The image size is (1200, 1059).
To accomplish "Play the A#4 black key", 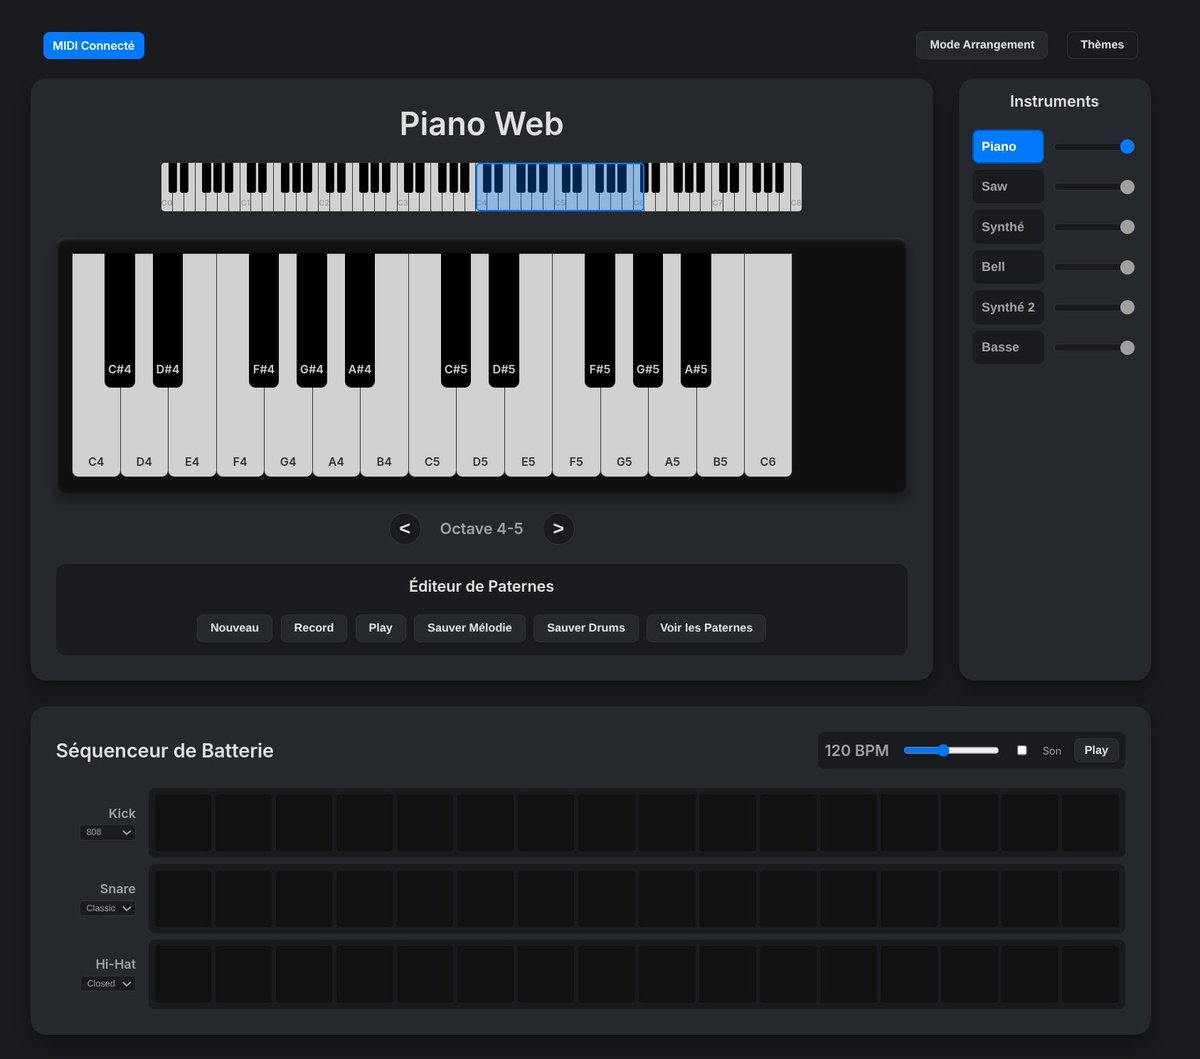I will pos(360,320).
